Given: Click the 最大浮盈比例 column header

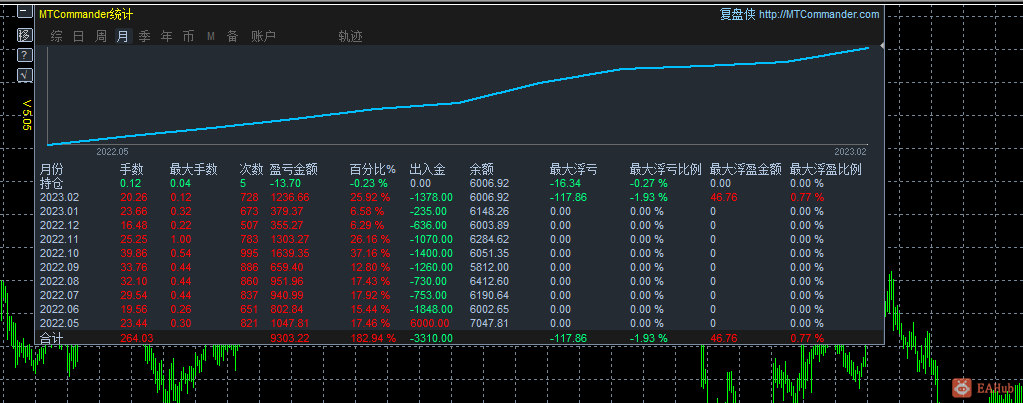Looking at the screenshot, I should point(826,170).
